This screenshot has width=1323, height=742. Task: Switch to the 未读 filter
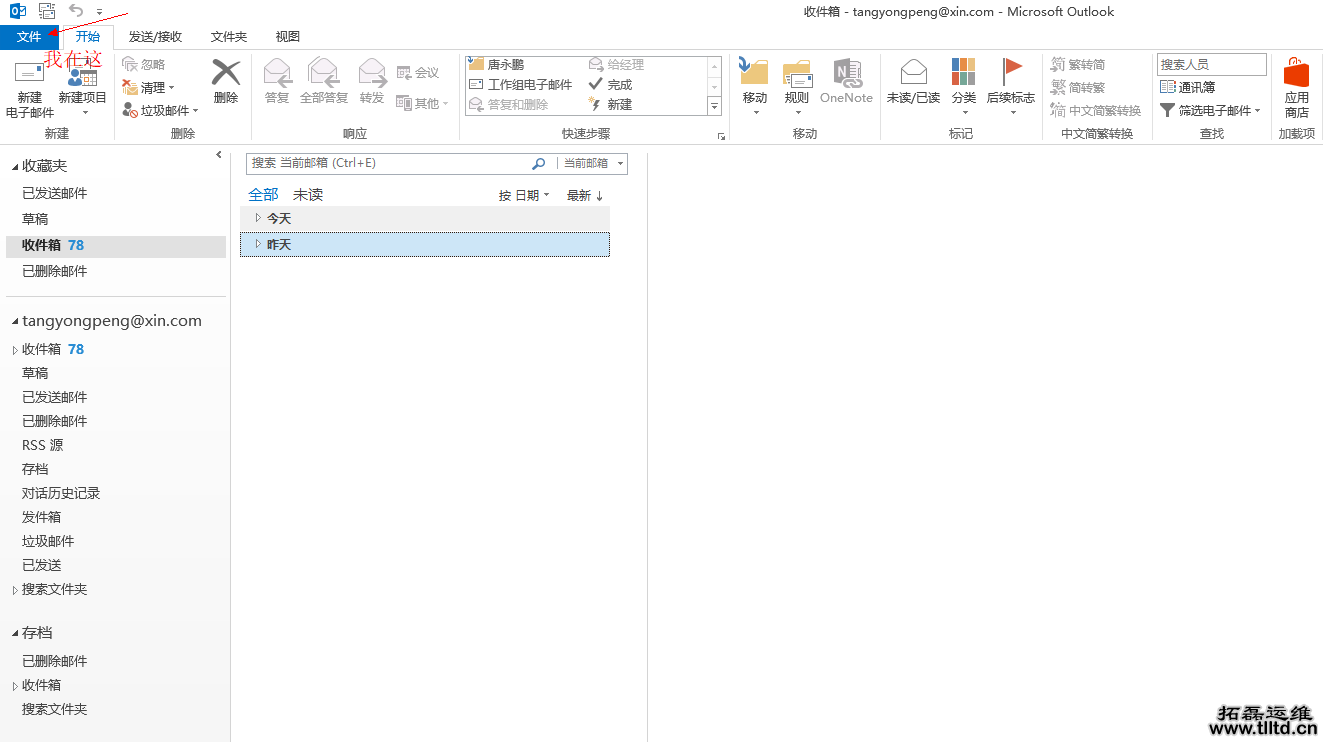308,194
